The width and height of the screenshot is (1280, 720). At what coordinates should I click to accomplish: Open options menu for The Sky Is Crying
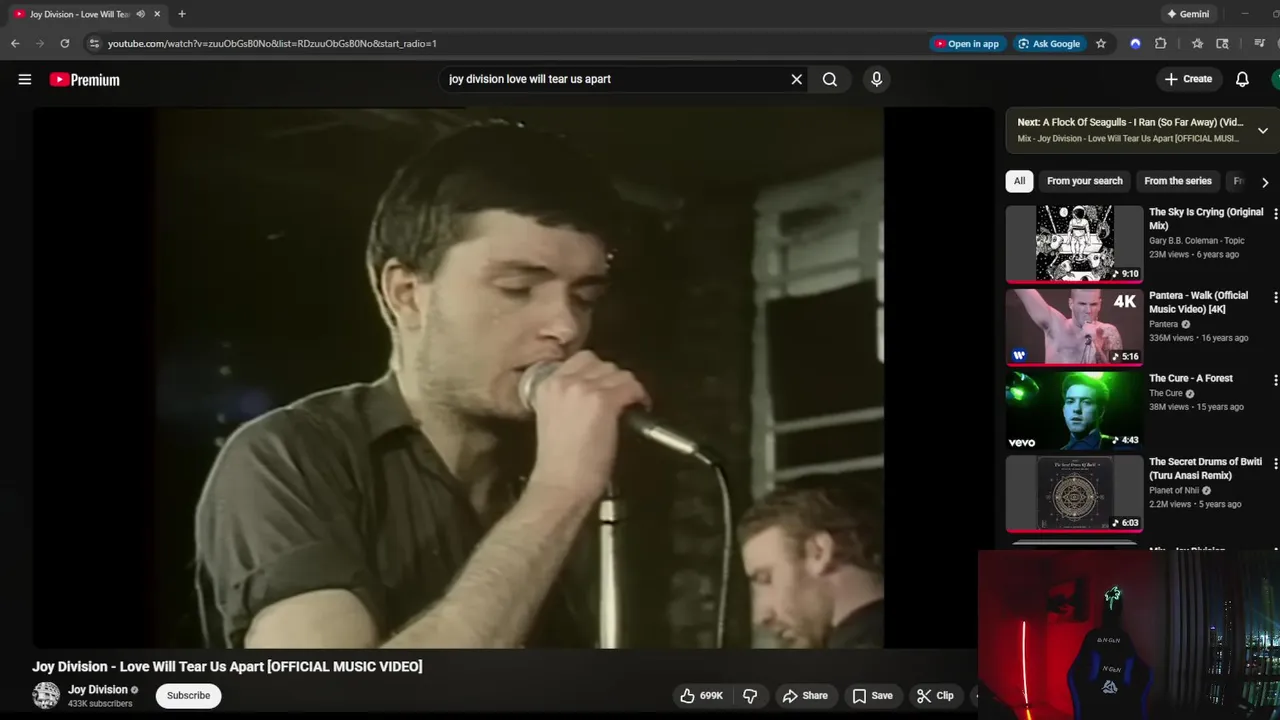pyautogui.click(x=1275, y=214)
